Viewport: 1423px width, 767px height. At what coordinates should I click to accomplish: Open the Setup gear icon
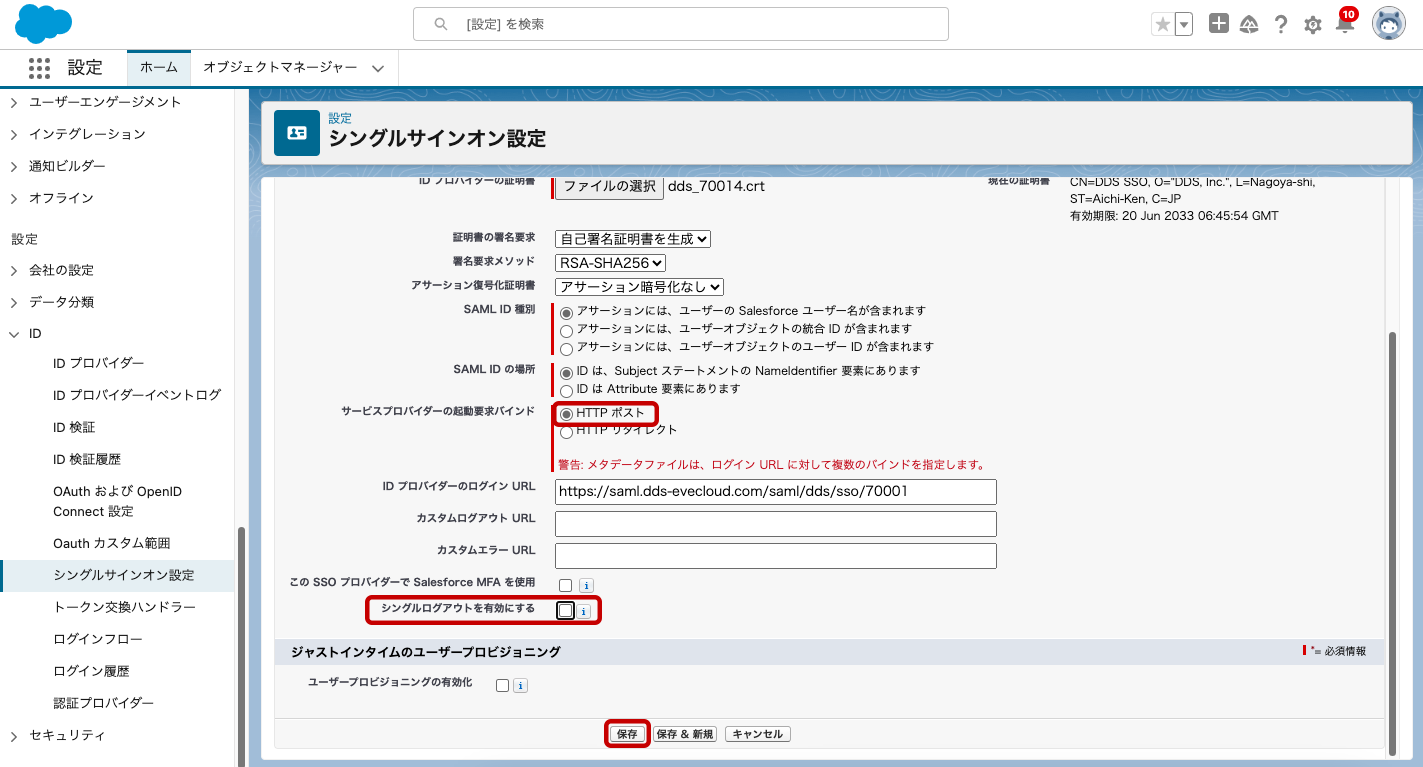(1313, 25)
